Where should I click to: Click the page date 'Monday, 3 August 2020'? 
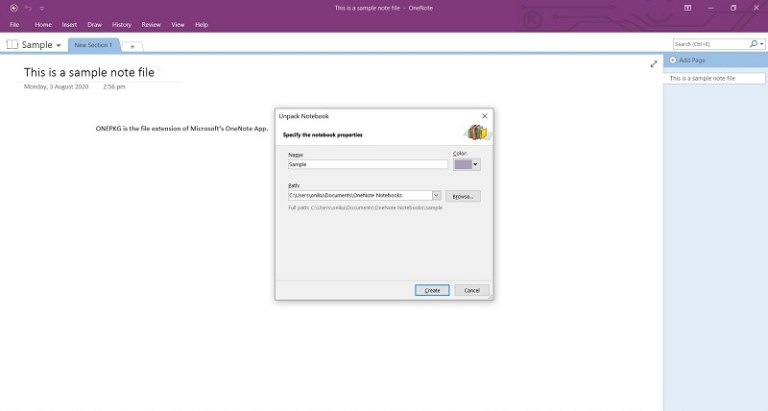pyautogui.click(x=56, y=87)
